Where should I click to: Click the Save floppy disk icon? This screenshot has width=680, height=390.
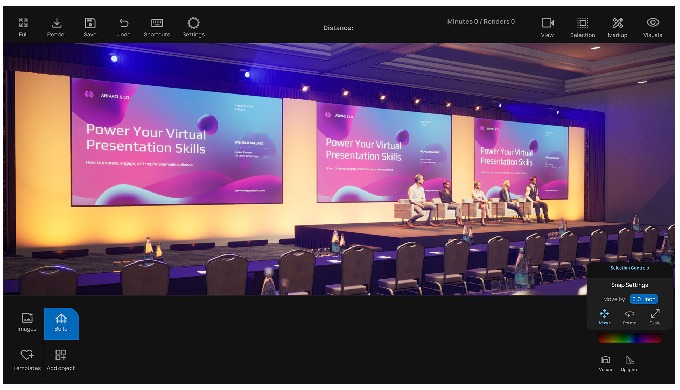pos(90,23)
